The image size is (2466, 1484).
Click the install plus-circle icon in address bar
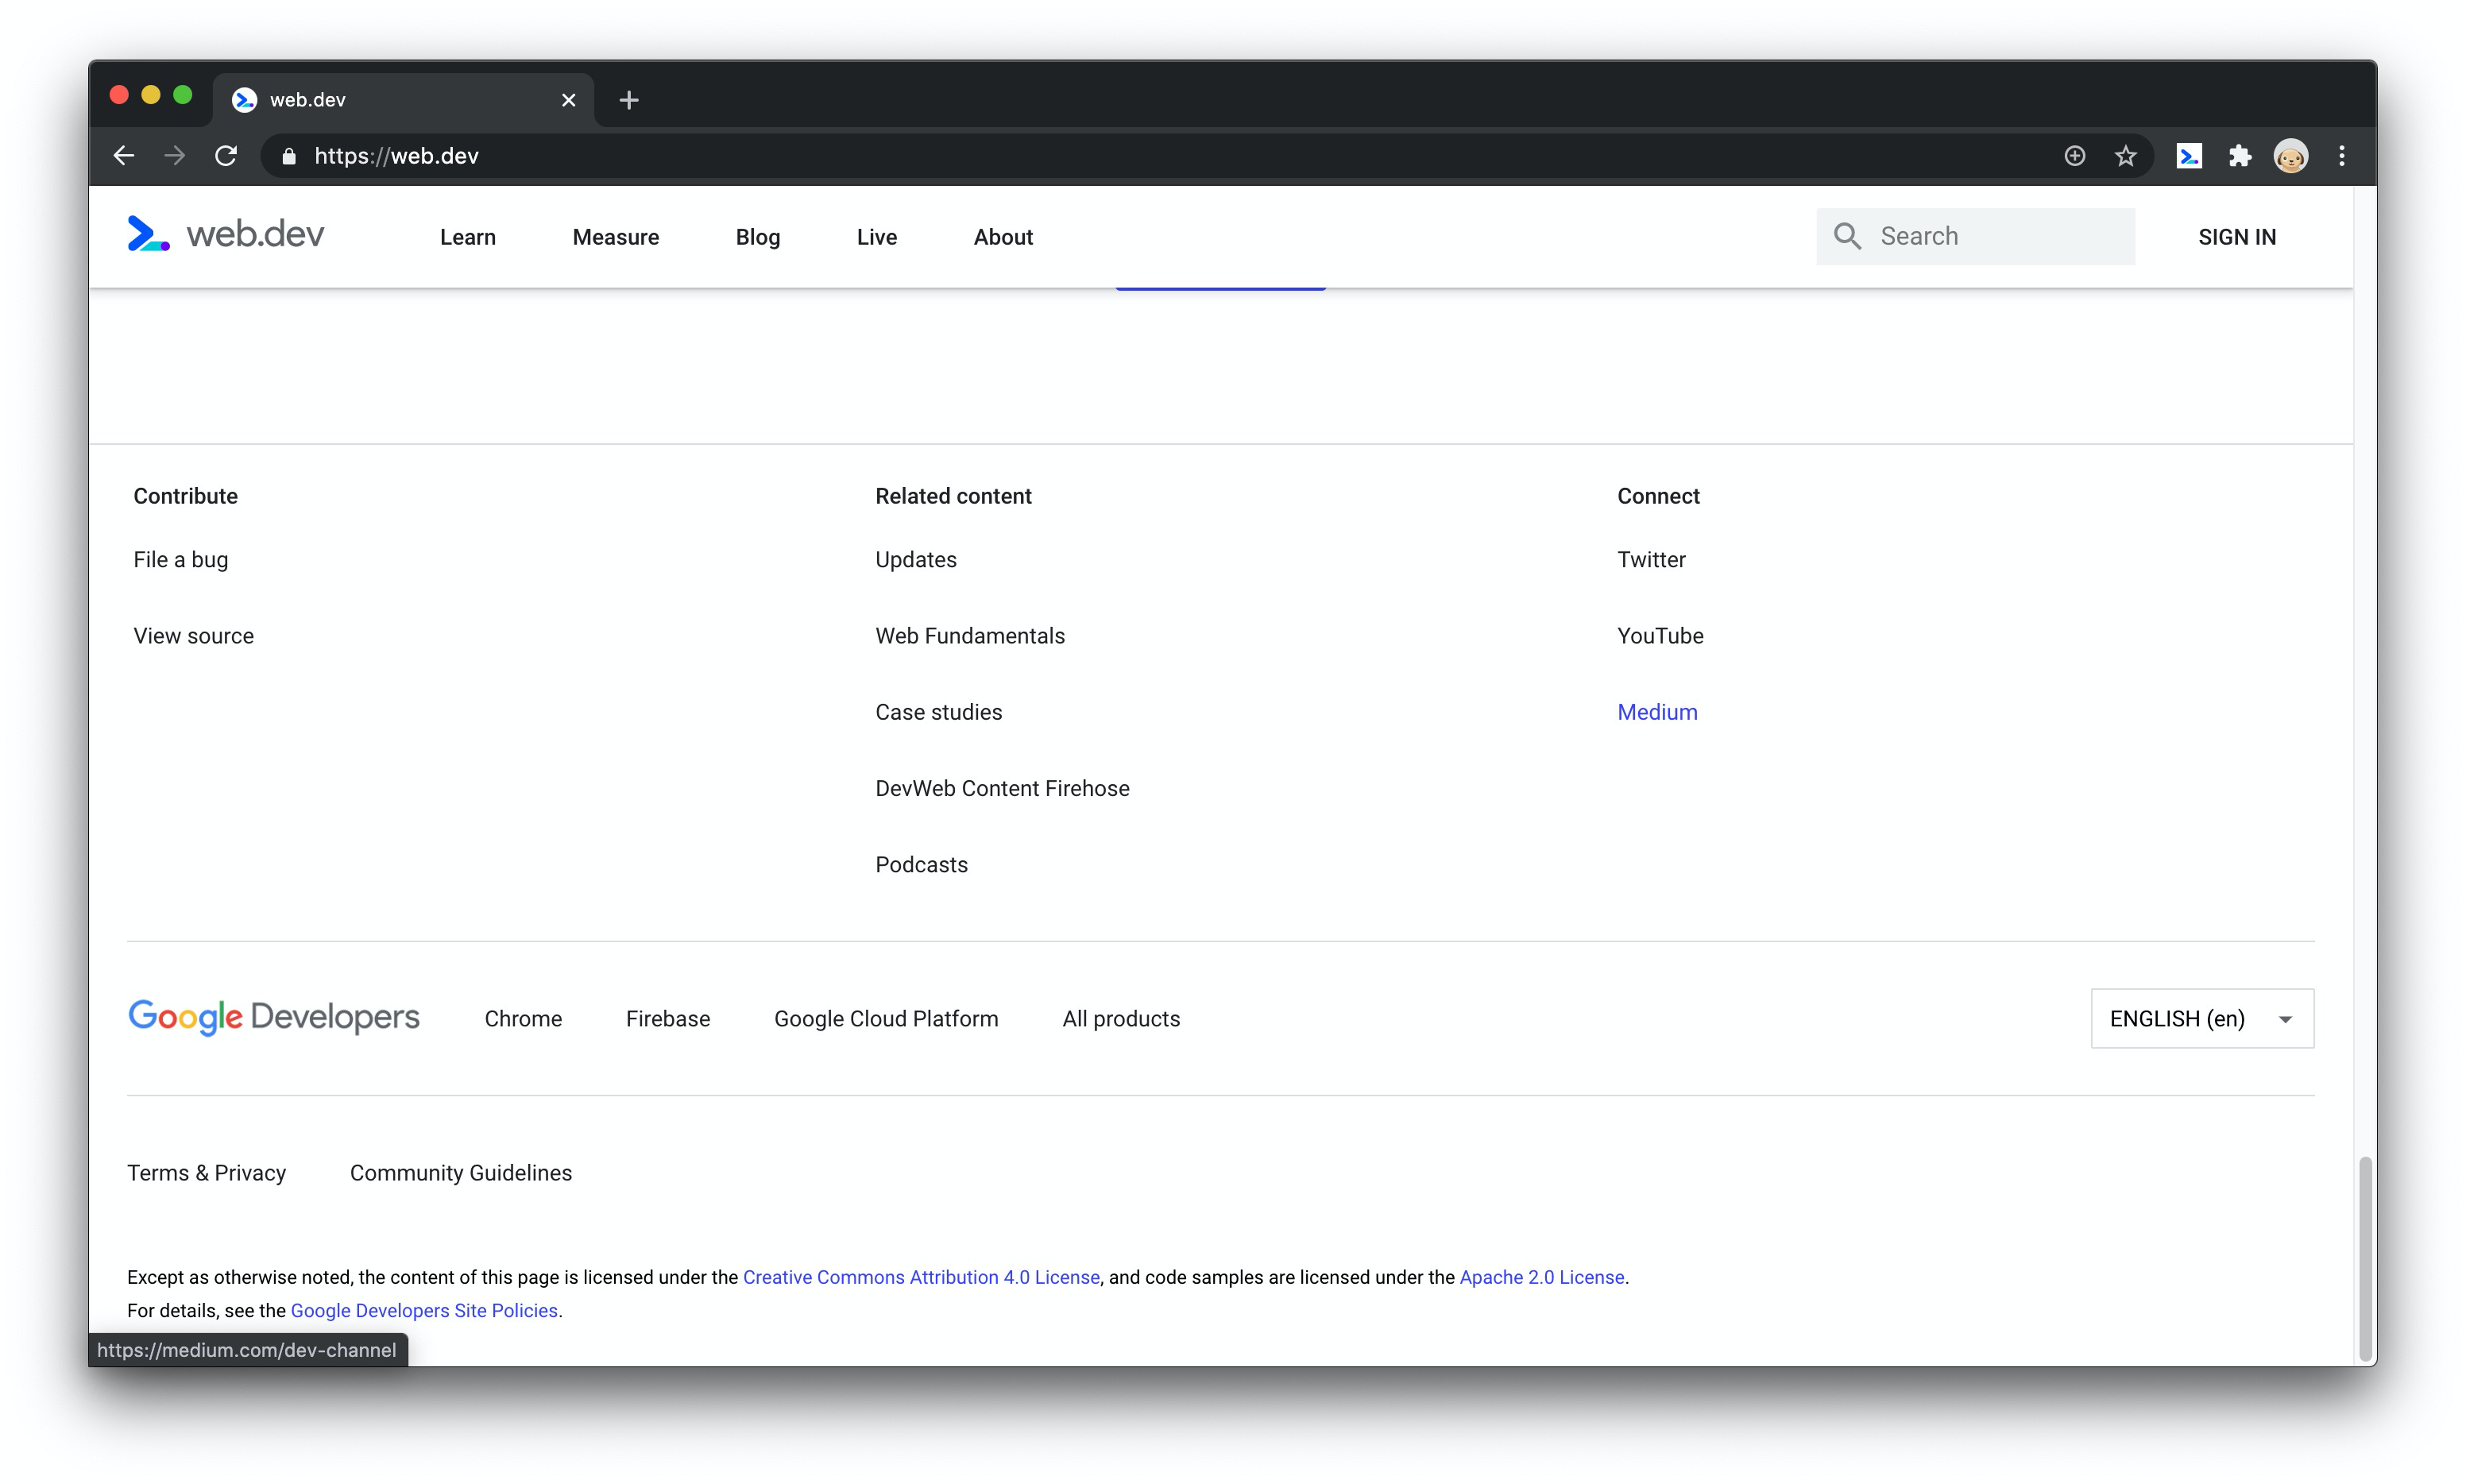[x=2074, y=156]
